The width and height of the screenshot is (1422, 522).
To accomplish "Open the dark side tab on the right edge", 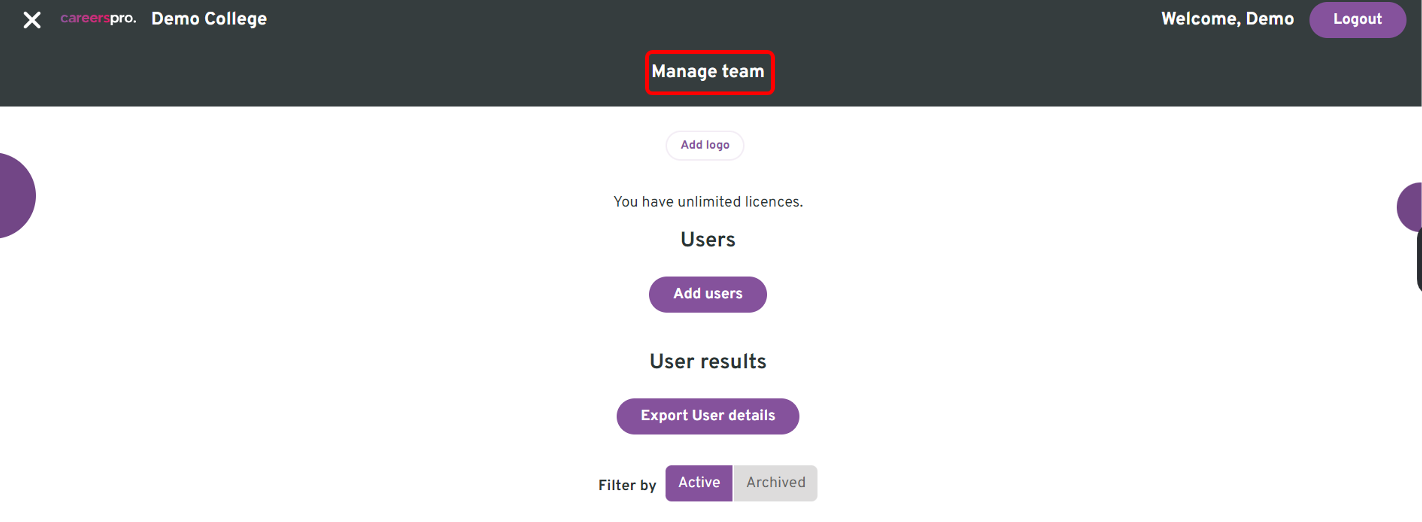I will pyautogui.click(x=1418, y=260).
